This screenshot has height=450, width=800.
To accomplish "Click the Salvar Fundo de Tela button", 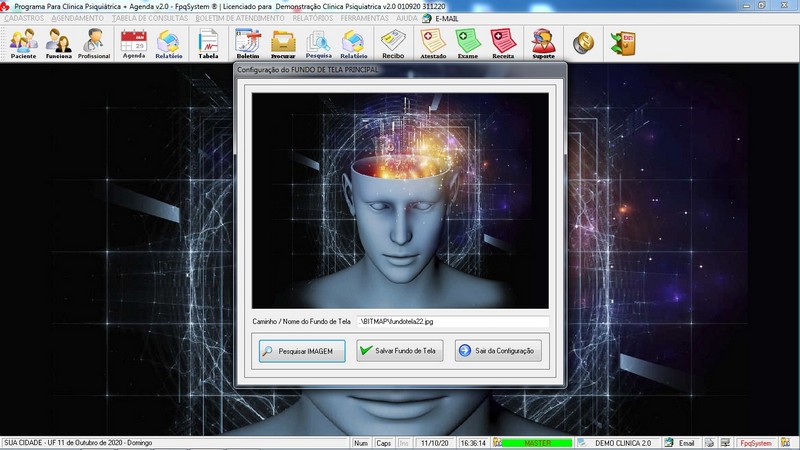I will pyautogui.click(x=399, y=351).
